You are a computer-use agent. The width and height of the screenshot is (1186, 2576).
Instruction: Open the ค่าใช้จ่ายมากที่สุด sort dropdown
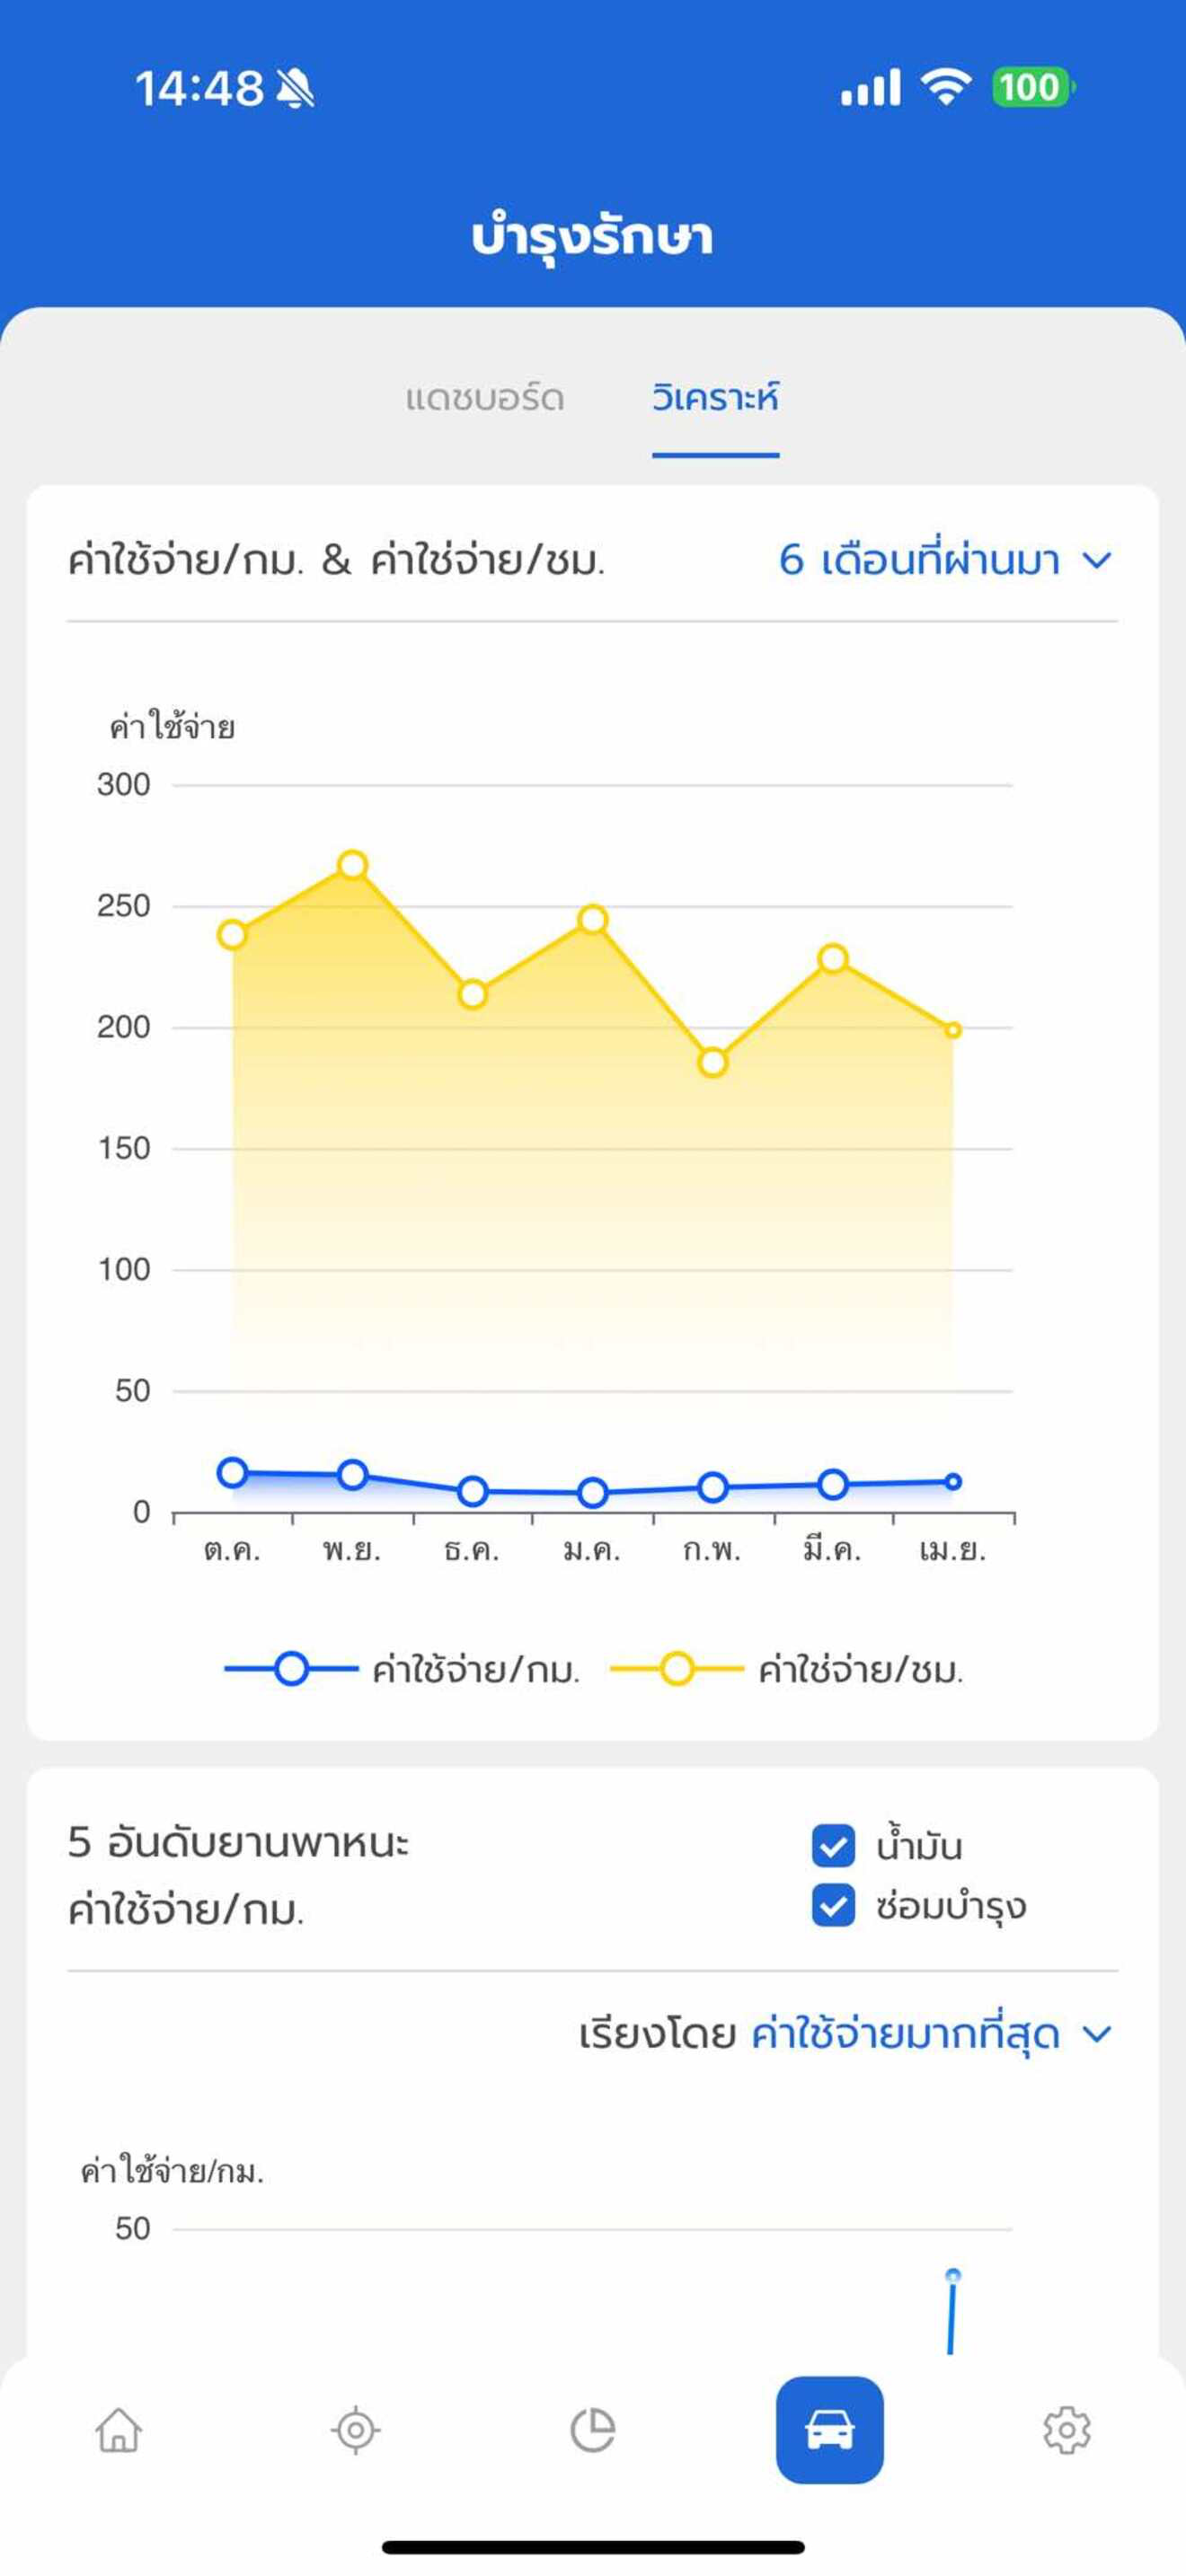pyautogui.click(x=931, y=2034)
